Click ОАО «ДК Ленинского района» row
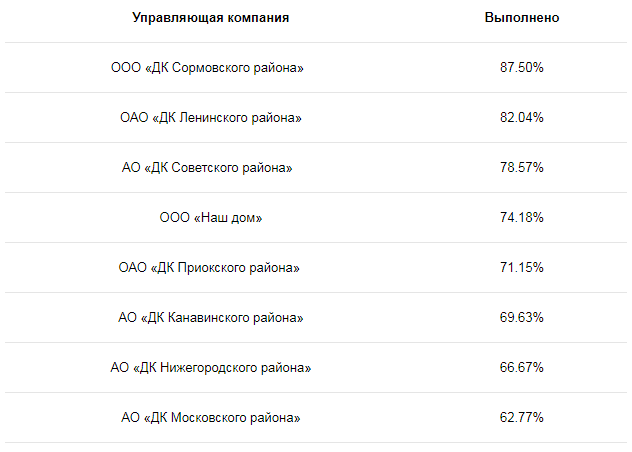 (316, 117)
